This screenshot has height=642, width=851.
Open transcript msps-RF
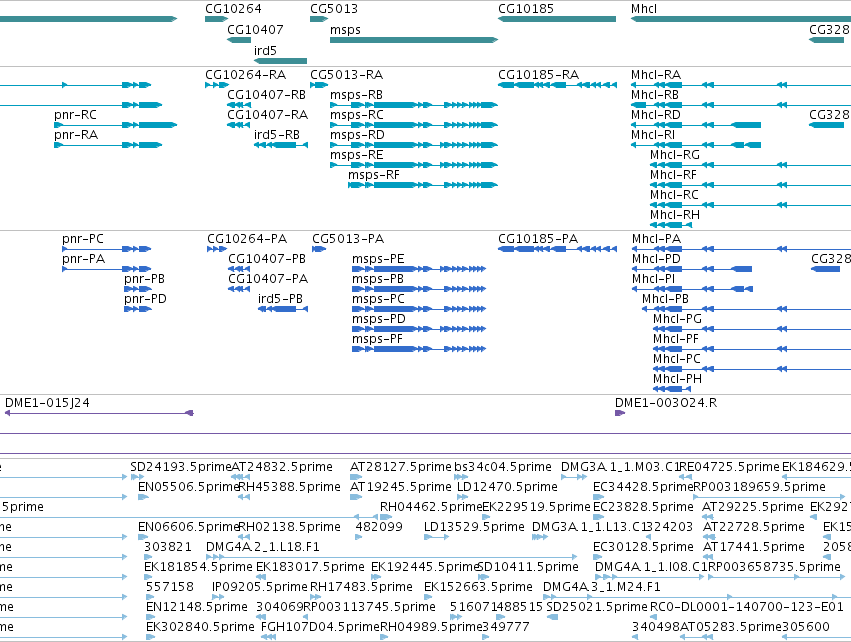tap(373, 175)
